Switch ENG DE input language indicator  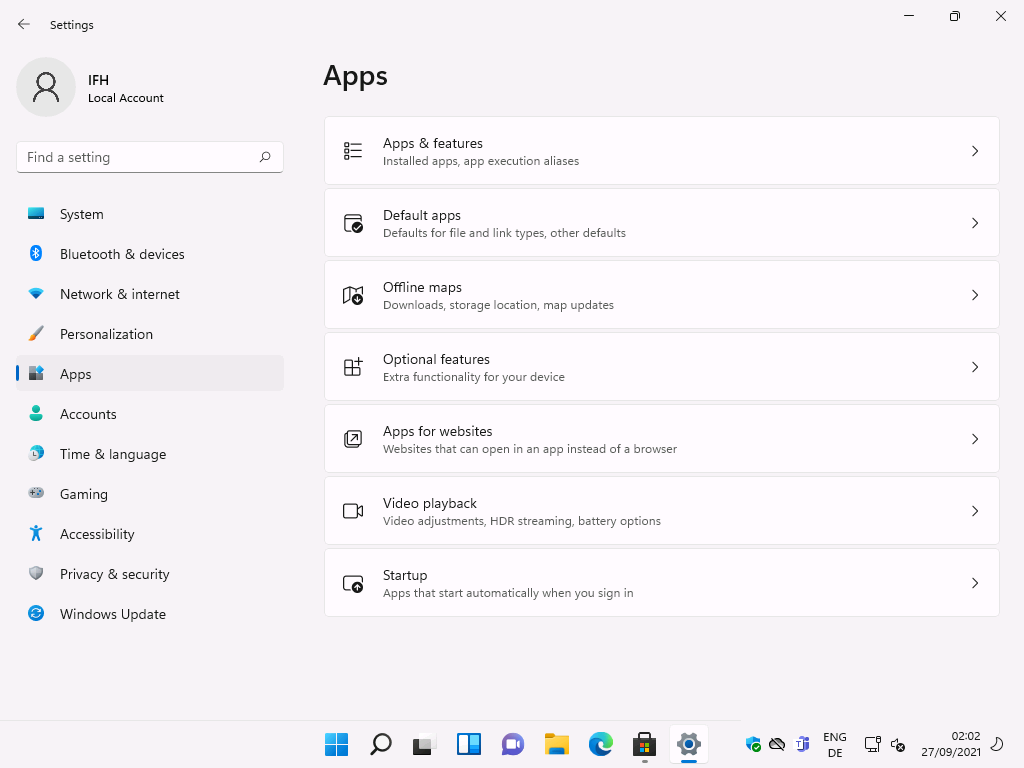[835, 744]
